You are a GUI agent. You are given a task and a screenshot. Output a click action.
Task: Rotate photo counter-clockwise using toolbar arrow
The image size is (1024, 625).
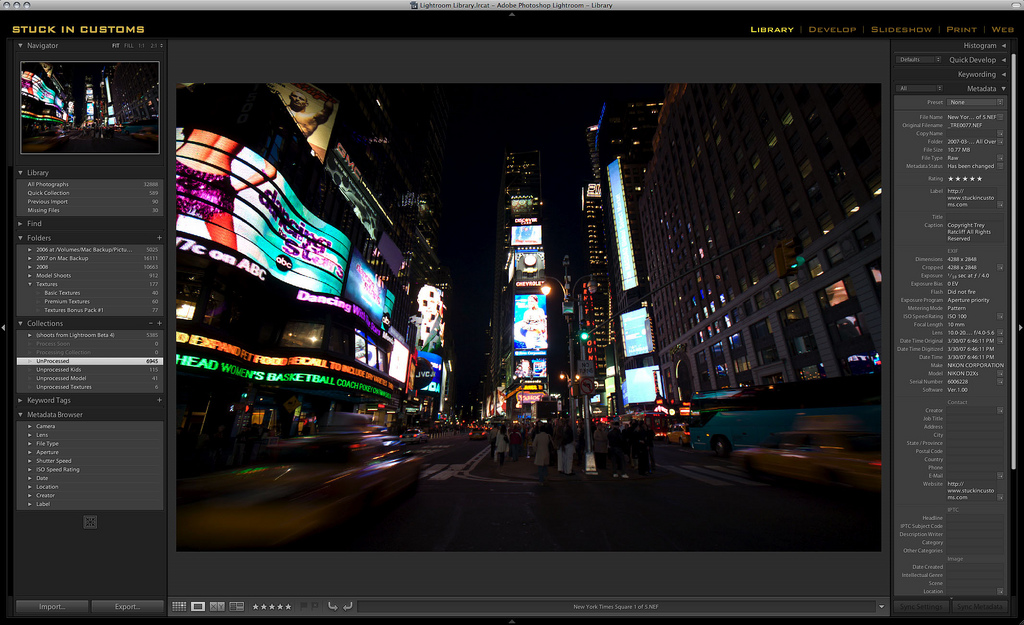[x=333, y=606]
